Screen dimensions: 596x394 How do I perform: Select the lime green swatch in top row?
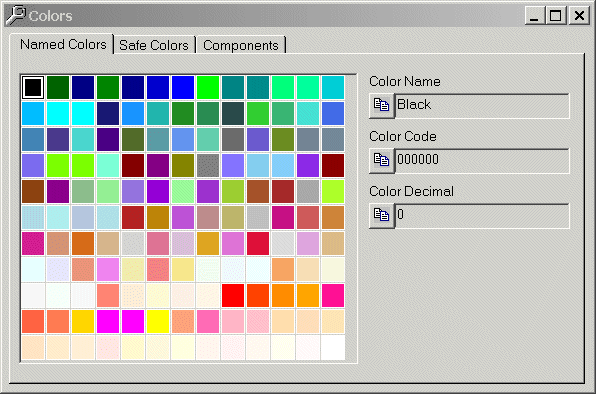tap(208, 87)
